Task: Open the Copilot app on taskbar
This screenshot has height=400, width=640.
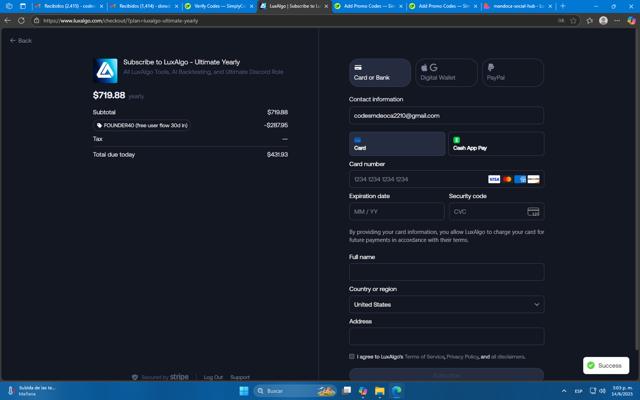Action: coord(363,391)
